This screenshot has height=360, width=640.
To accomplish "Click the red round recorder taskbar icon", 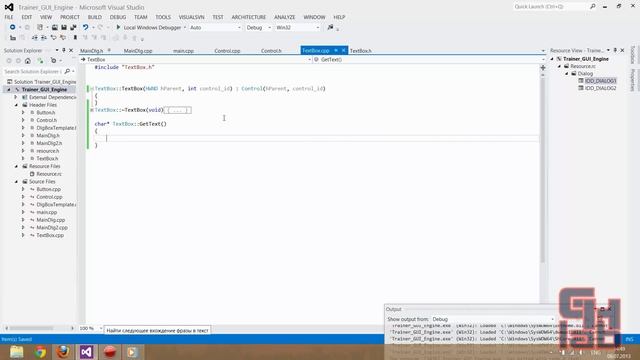I will pos(109,352).
